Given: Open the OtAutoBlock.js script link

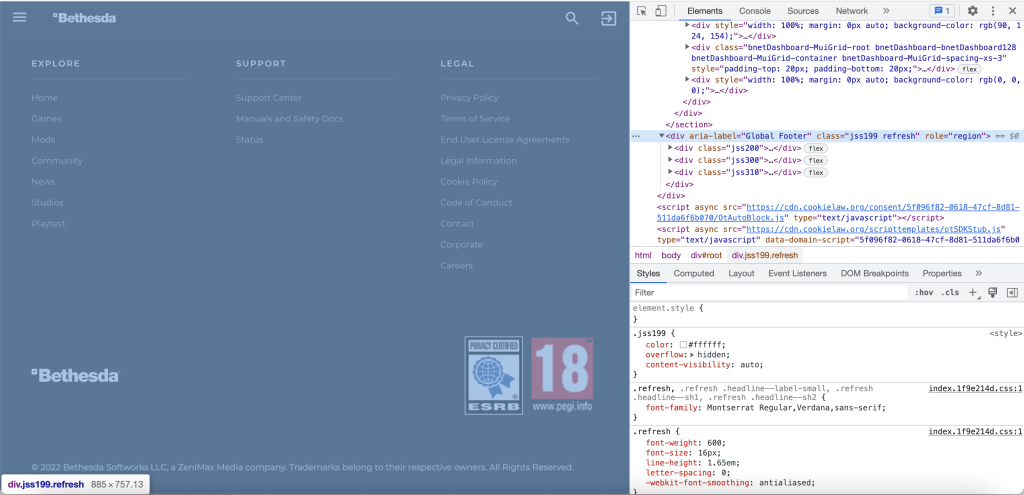Looking at the screenshot, I should [x=838, y=212].
